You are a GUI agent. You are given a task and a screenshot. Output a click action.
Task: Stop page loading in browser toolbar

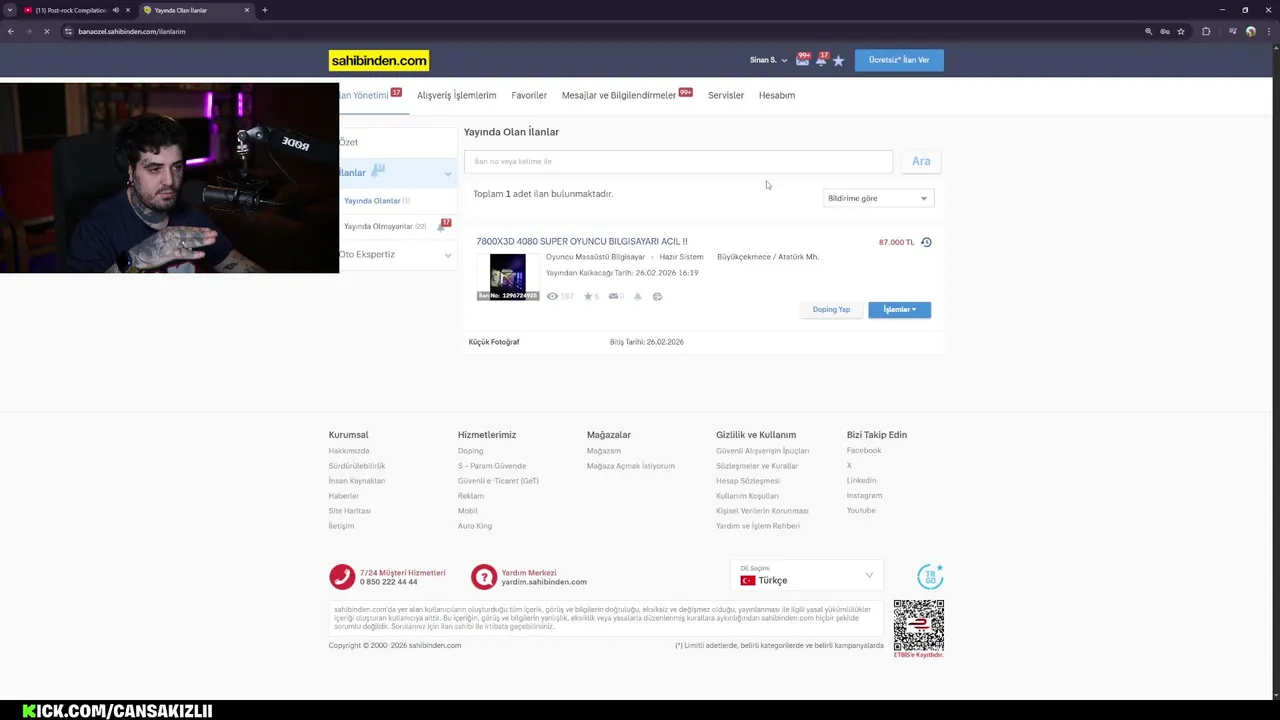(x=46, y=31)
